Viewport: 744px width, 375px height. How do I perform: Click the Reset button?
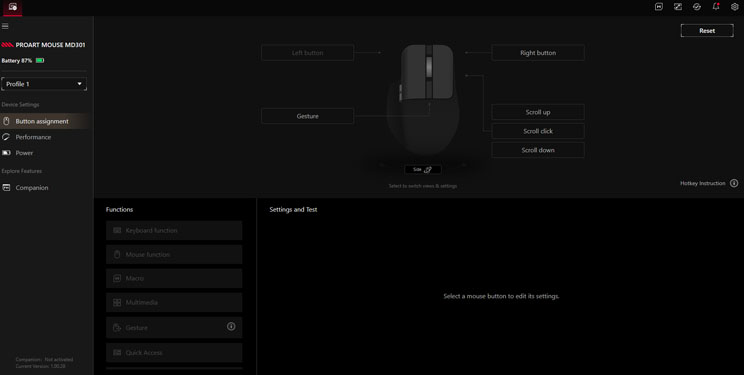click(x=707, y=30)
